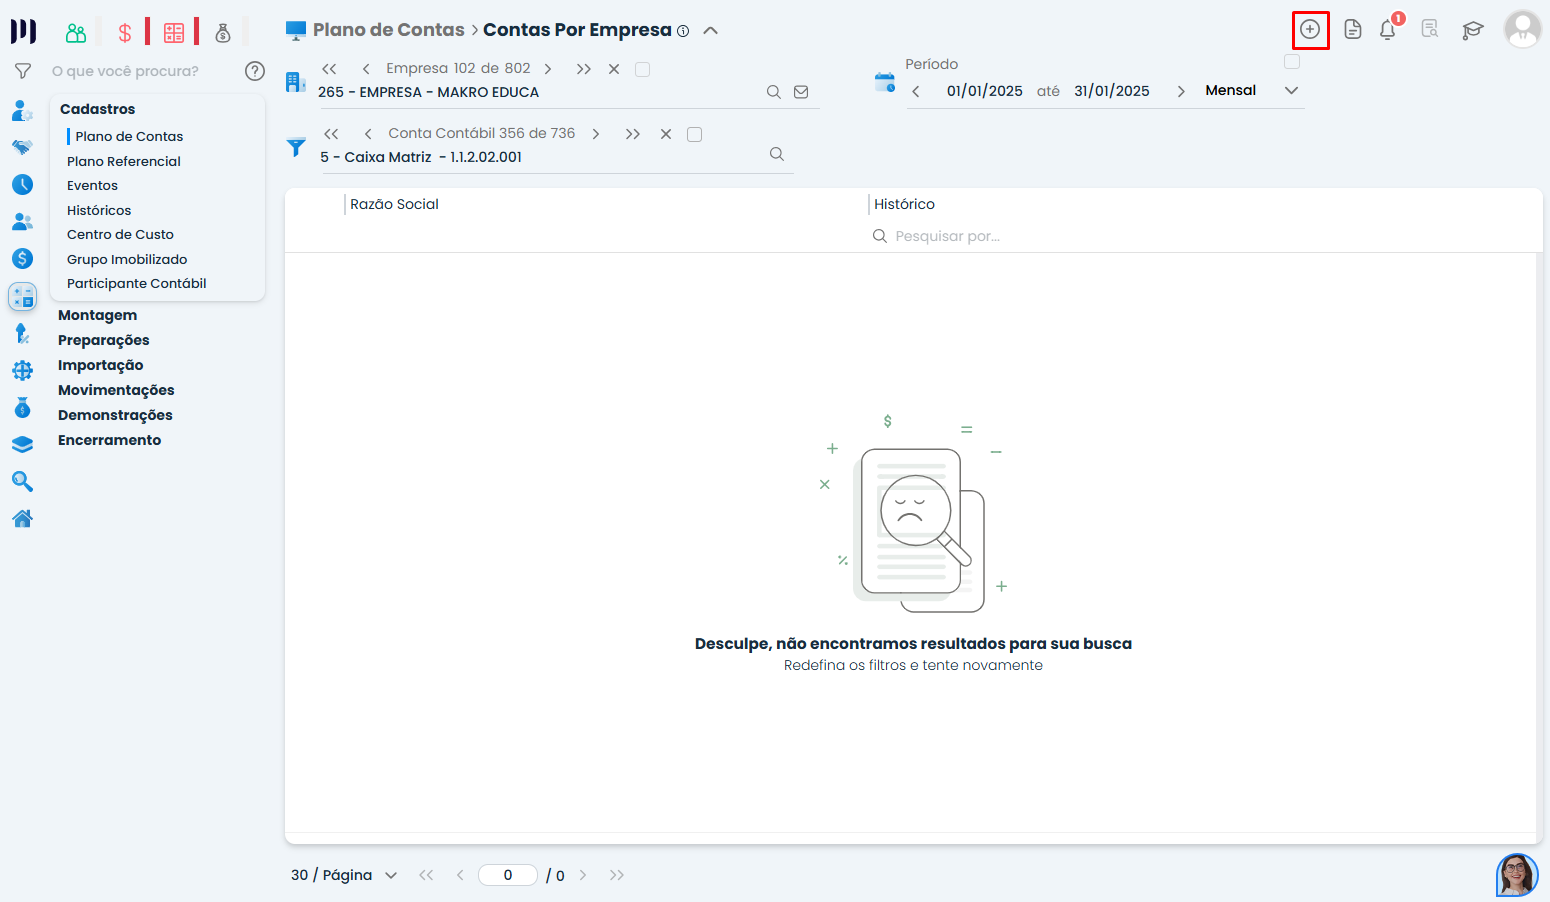
Task: Check the Período checkbox
Action: (x=1292, y=62)
